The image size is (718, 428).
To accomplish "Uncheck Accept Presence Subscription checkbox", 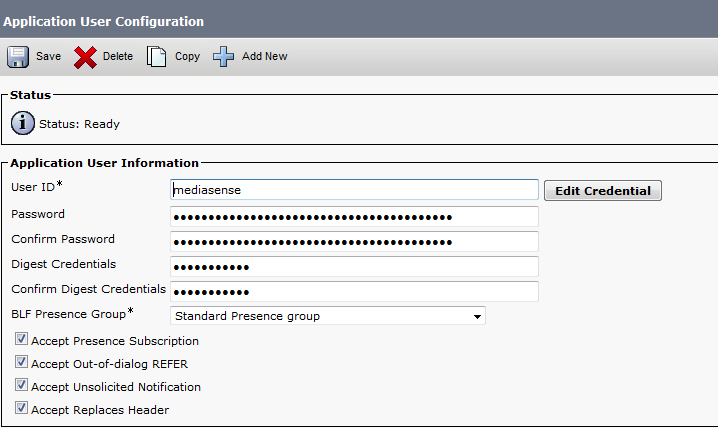I will [21, 341].
